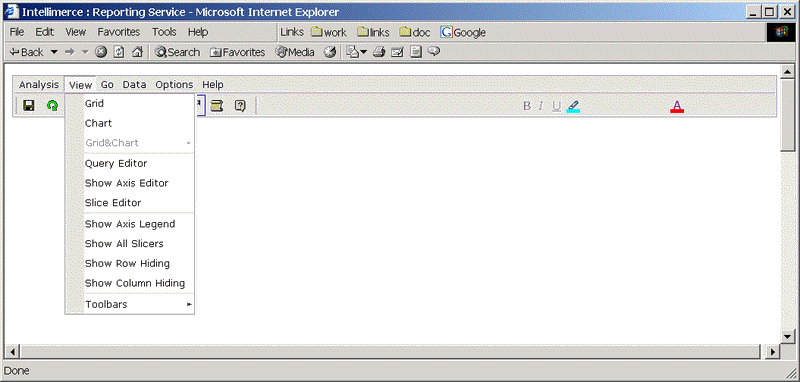The width and height of the screenshot is (800, 382).
Task: Click the Favorites toolbar button
Action: (238, 52)
